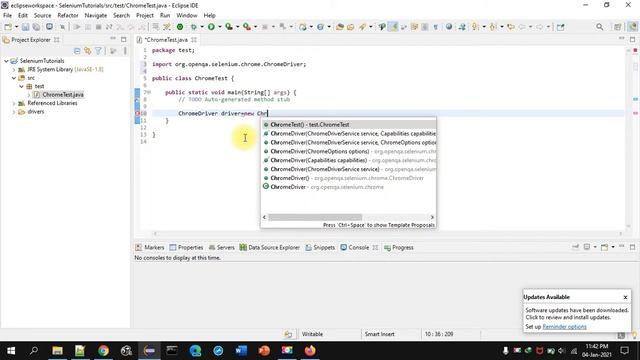The width and height of the screenshot is (640, 360).
Task: Switch to the Markers tab
Action: (150, 247)
